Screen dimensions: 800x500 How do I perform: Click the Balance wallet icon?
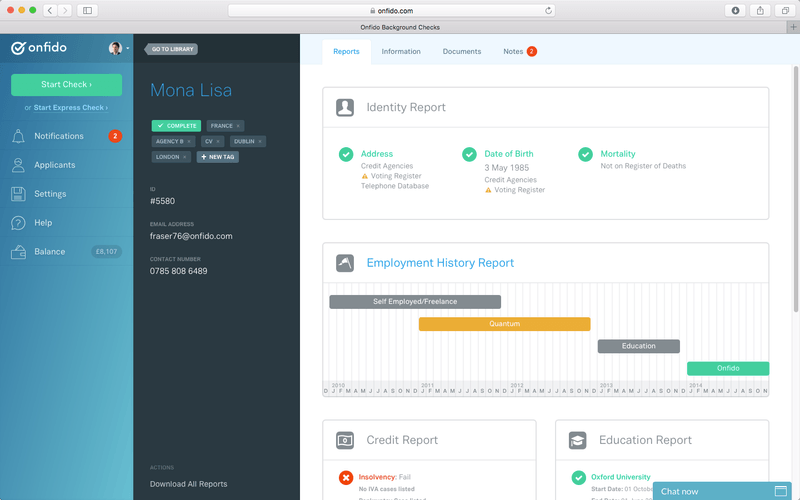click(18, 252)
